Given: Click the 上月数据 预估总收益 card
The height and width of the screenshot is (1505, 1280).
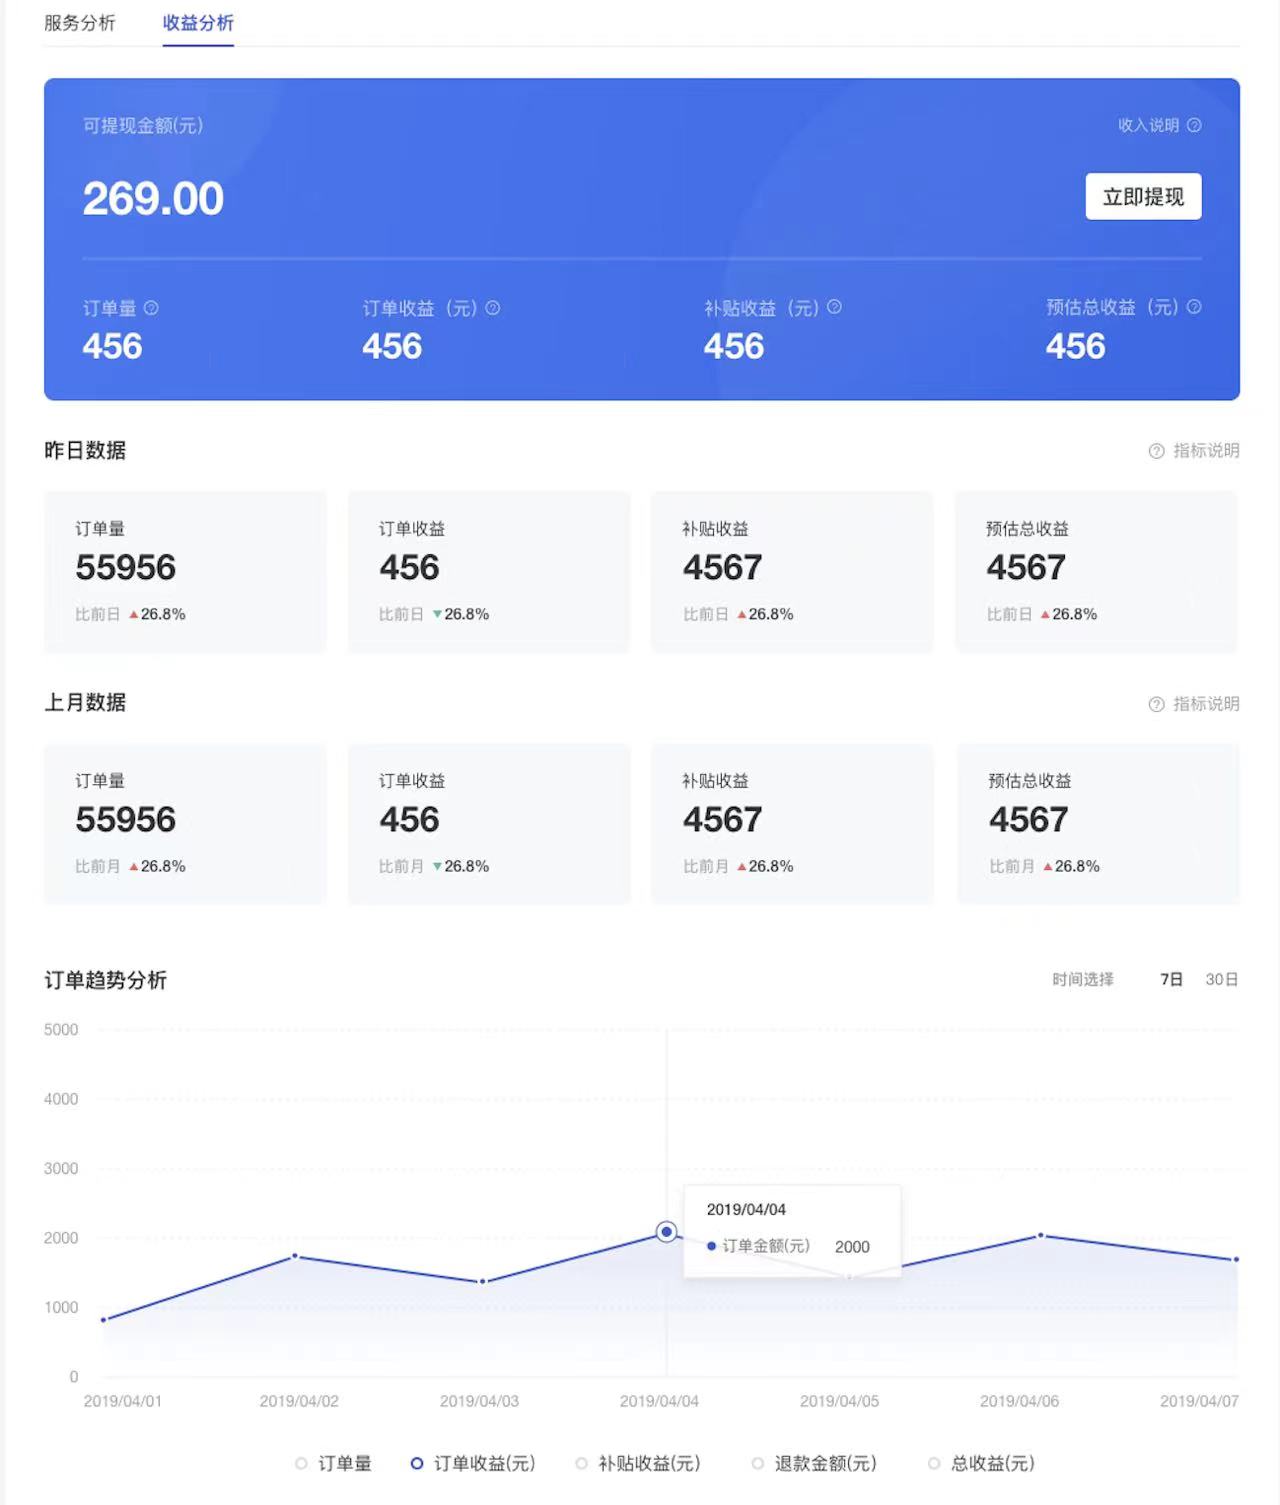Looking at the screenshot, I should (1098, 823).
